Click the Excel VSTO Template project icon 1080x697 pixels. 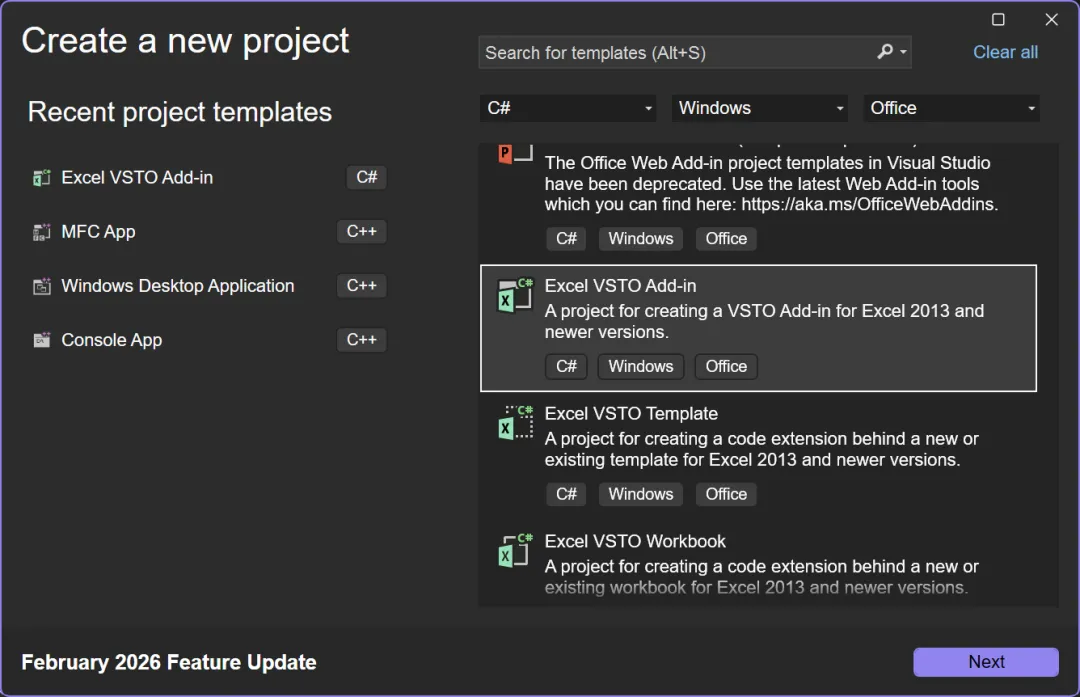pos(515,423)
